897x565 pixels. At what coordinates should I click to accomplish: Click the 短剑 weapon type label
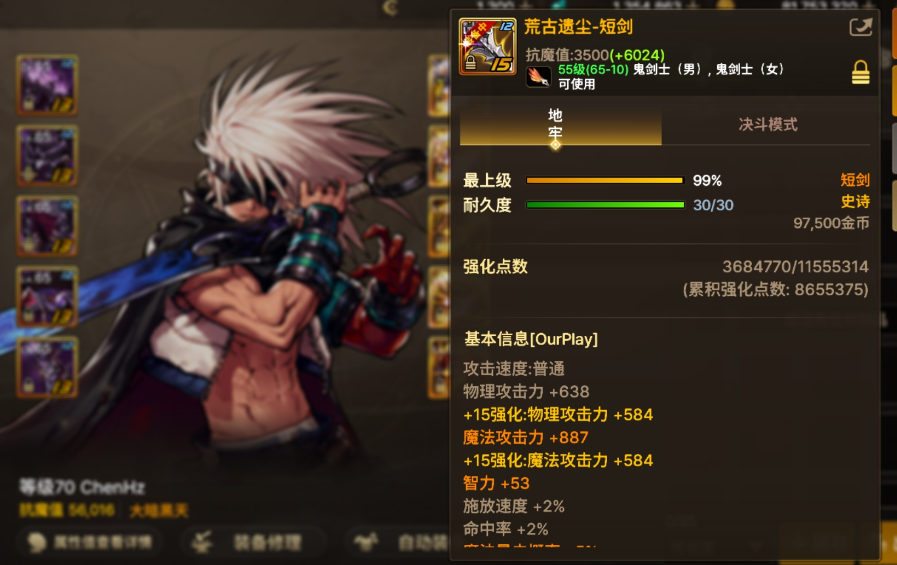855,180
